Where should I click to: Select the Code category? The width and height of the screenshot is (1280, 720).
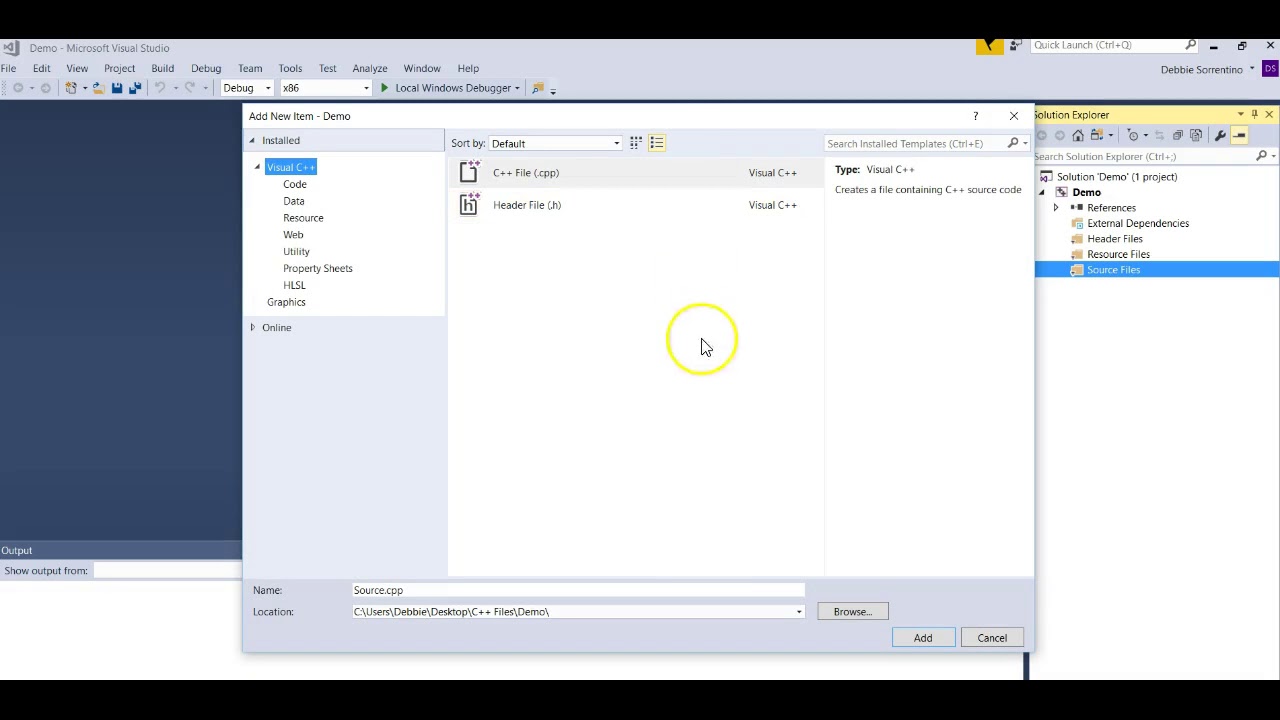tap(295, 184)
